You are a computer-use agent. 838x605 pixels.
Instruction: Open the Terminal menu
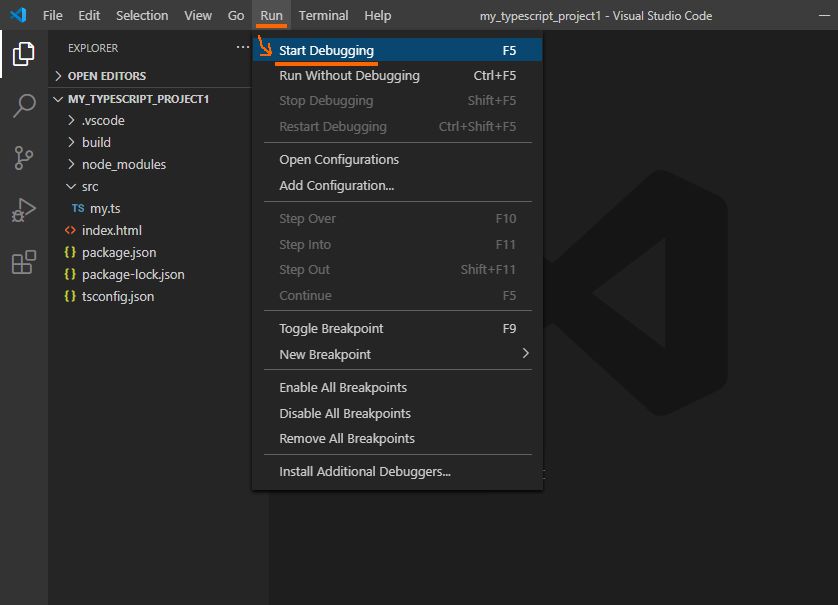323,15
